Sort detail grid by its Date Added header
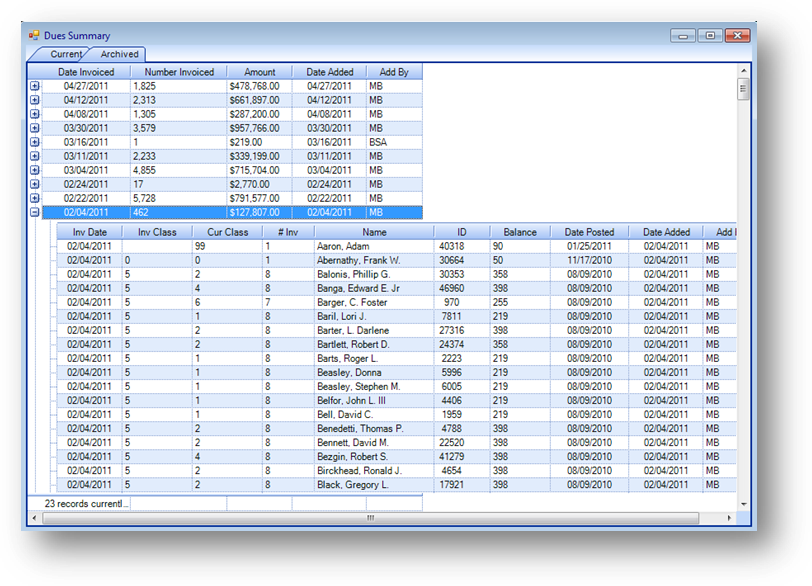 666,232
